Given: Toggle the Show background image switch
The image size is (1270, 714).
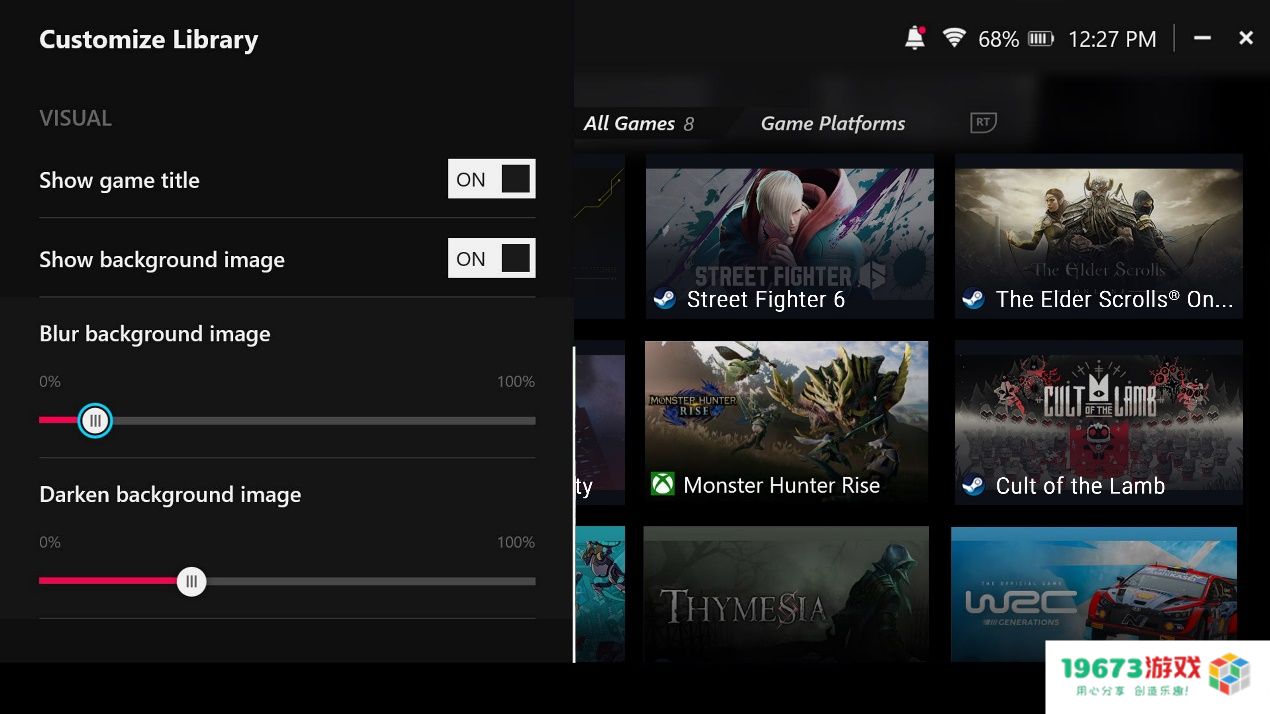Looking at the screenshot, I should coord(491,258).
